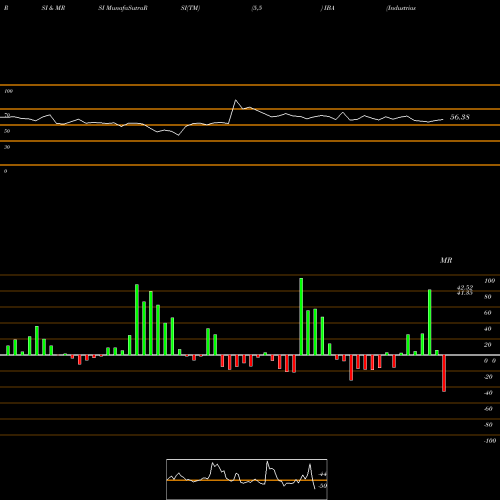Viewport: 500px width, 500px height.
Task: Click the MR panel title label
Action: tap(446, 260)
